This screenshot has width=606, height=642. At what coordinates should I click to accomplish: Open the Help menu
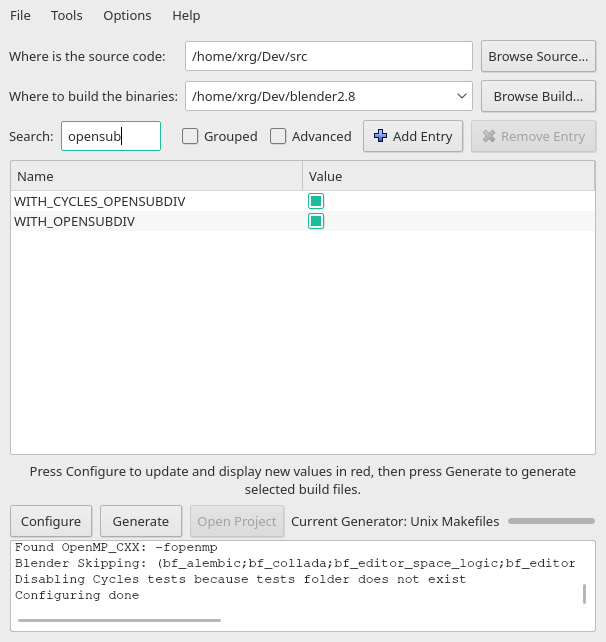[186, 16]
